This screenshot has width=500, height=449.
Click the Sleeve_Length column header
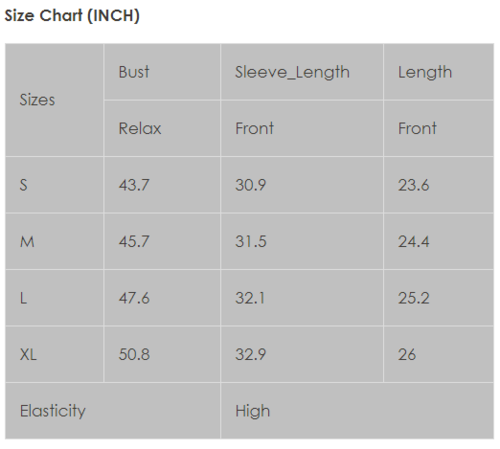302,72
